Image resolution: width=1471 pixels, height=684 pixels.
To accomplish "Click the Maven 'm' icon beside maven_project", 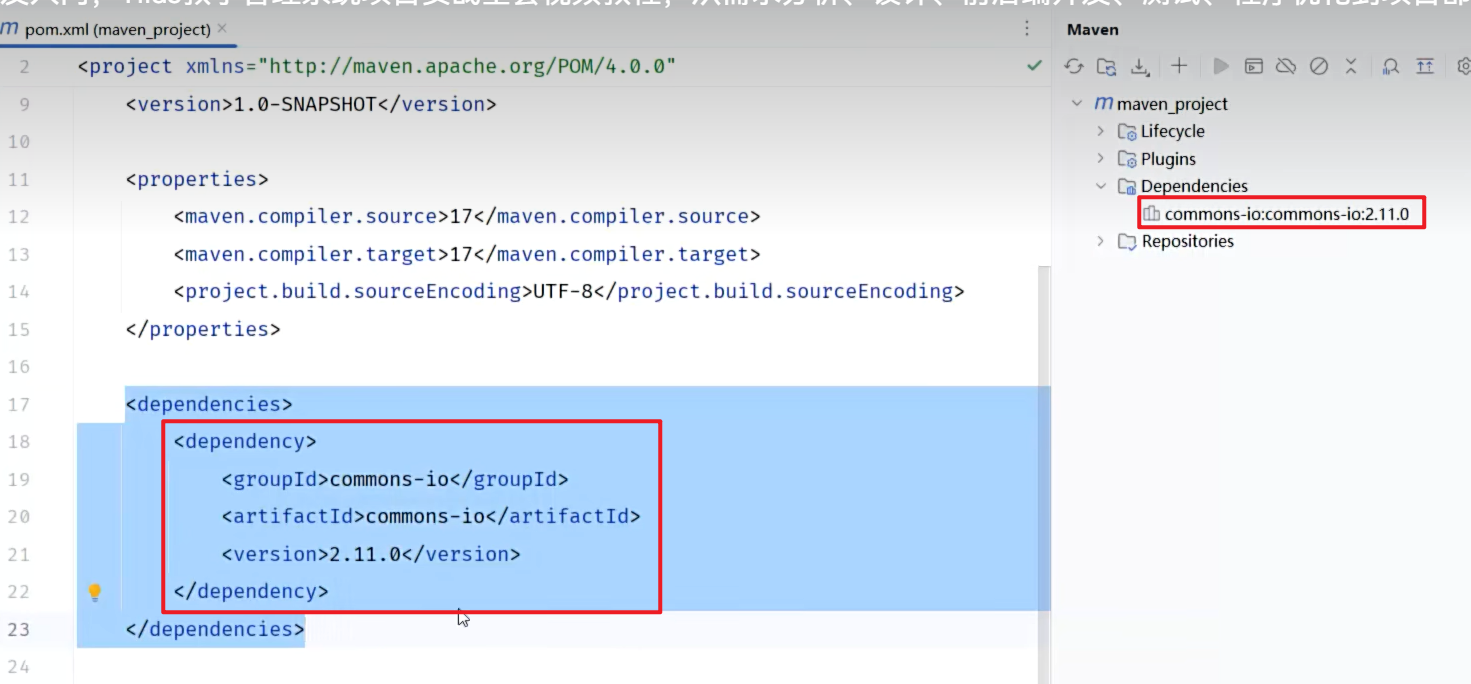I will [x=1104, y=103].
